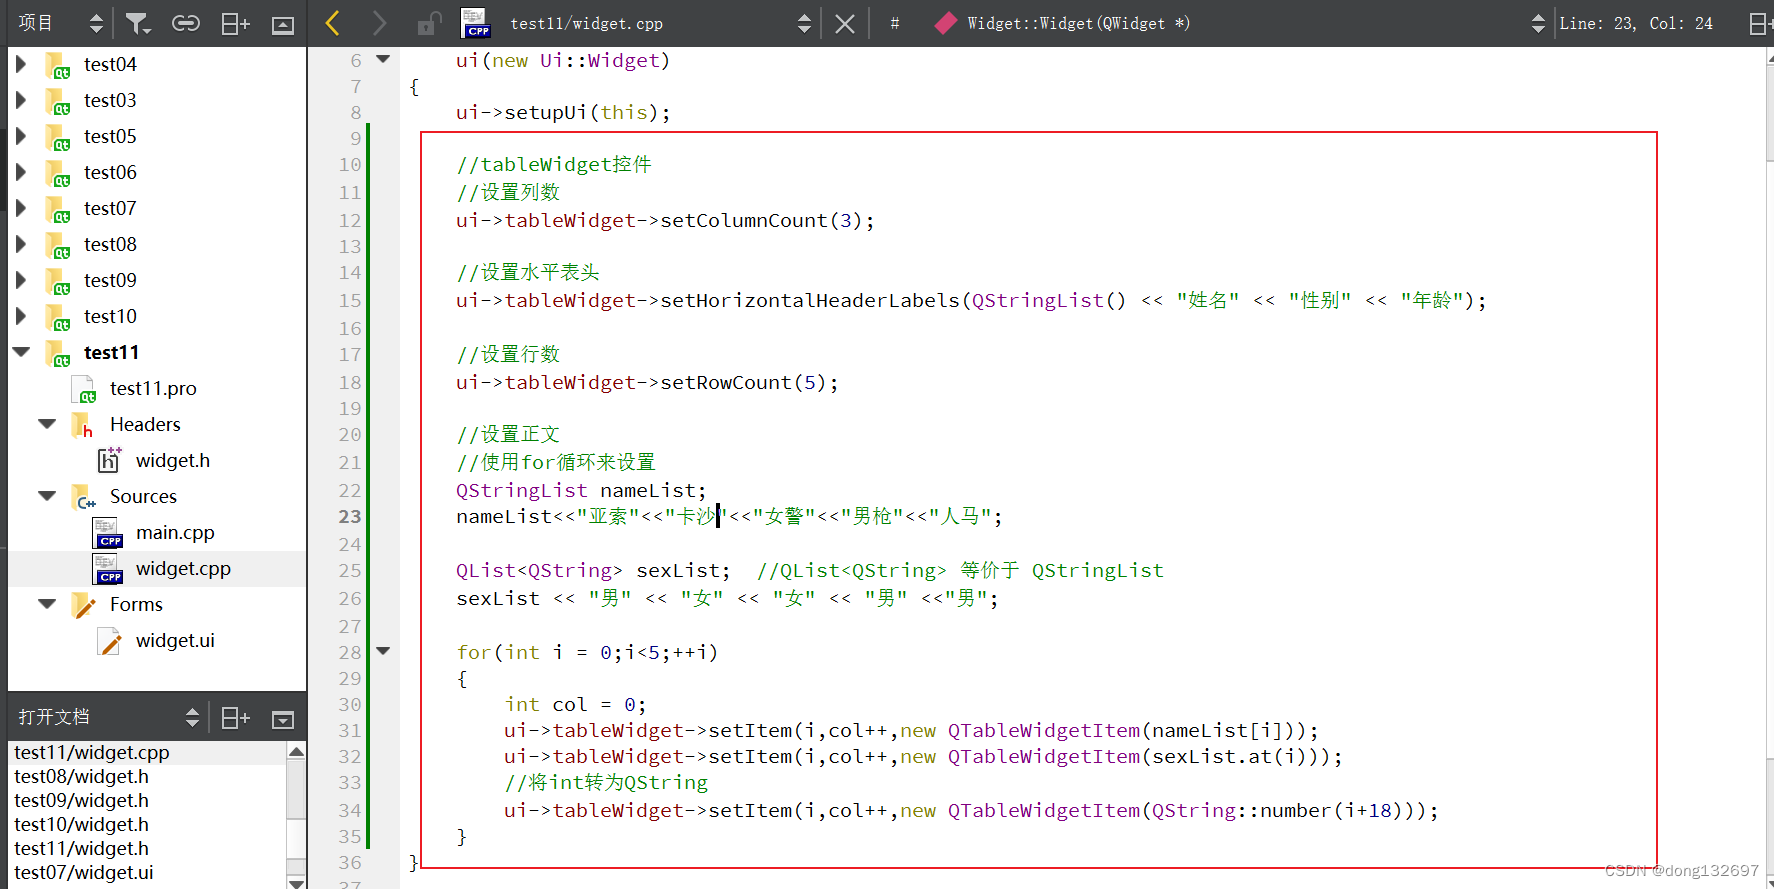1774x889 pixels.
Task: Open test09/widget.h in open documents
Action: point(81,800)
